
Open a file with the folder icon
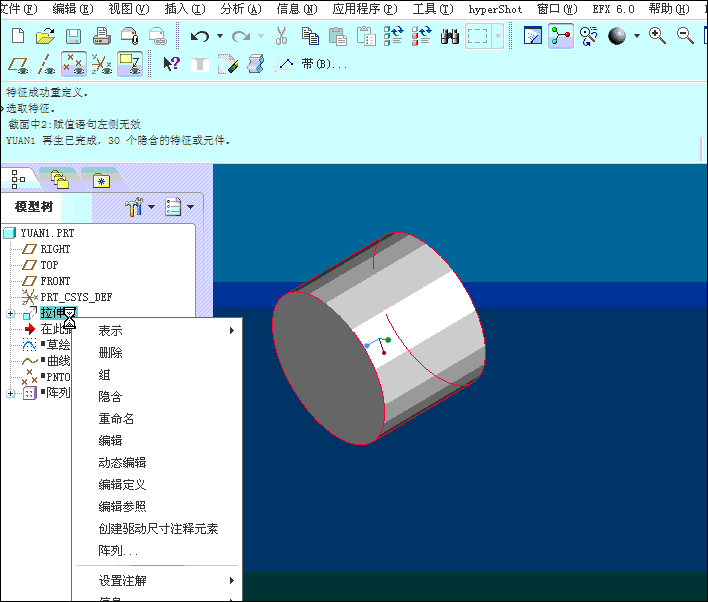coord(45,36)
